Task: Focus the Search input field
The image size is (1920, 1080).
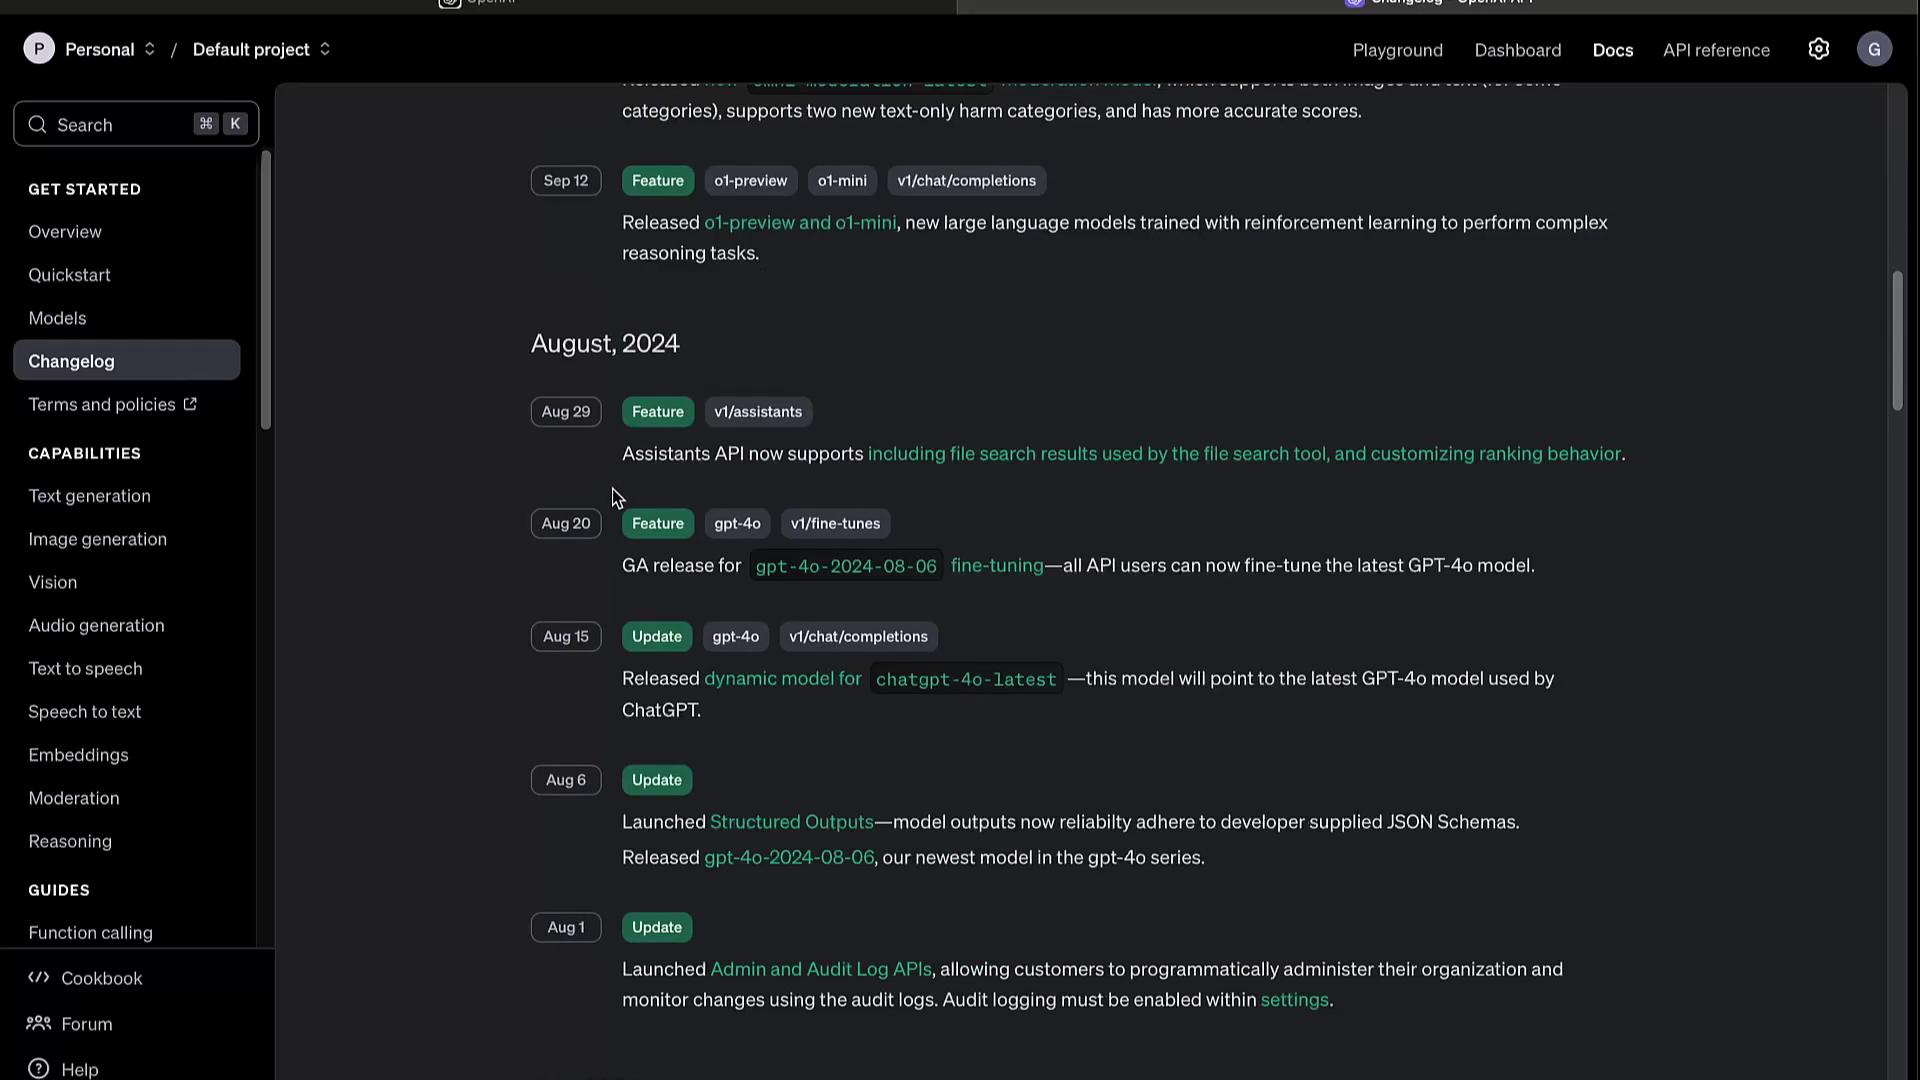Action: tap(120, 125)
